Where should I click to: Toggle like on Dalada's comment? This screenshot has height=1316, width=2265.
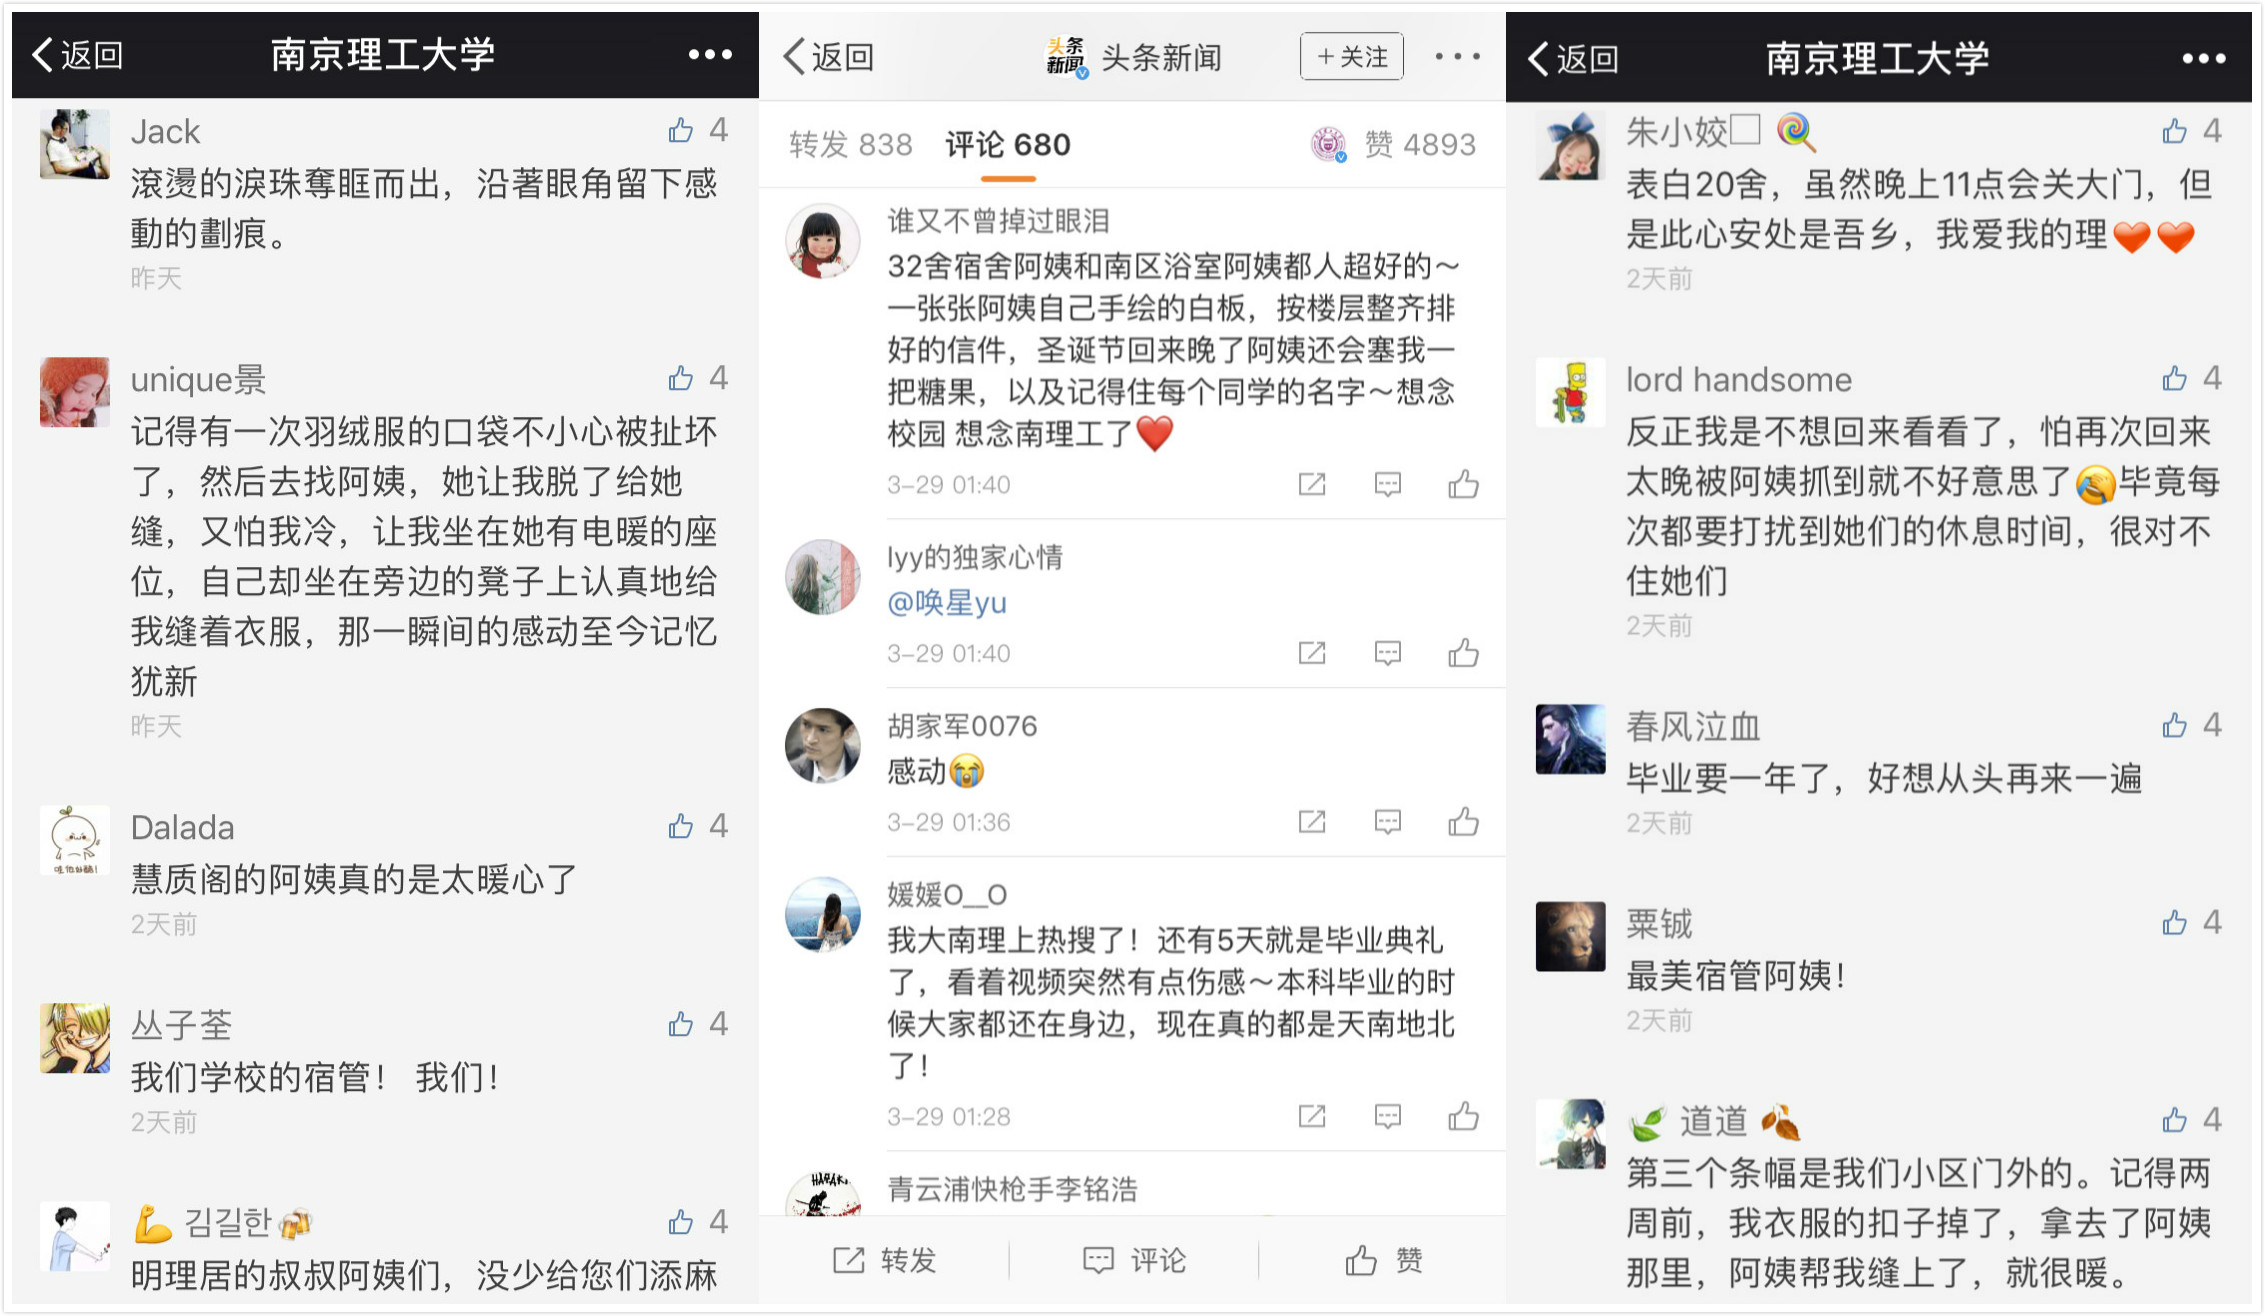[x=681, y=826]
